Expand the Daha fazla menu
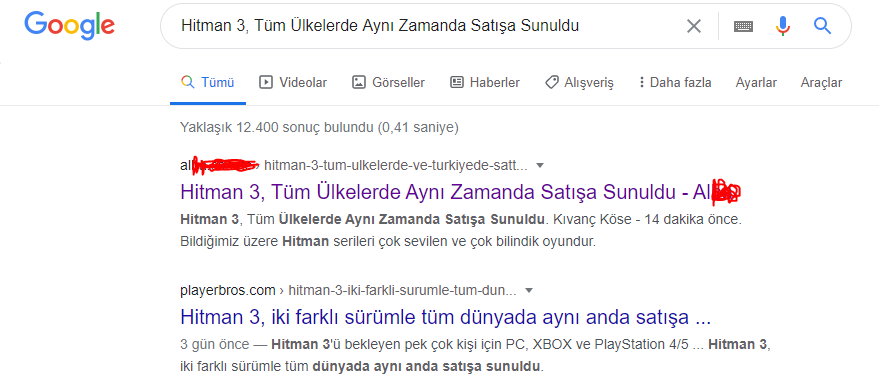879x385 pixels. 675,83
